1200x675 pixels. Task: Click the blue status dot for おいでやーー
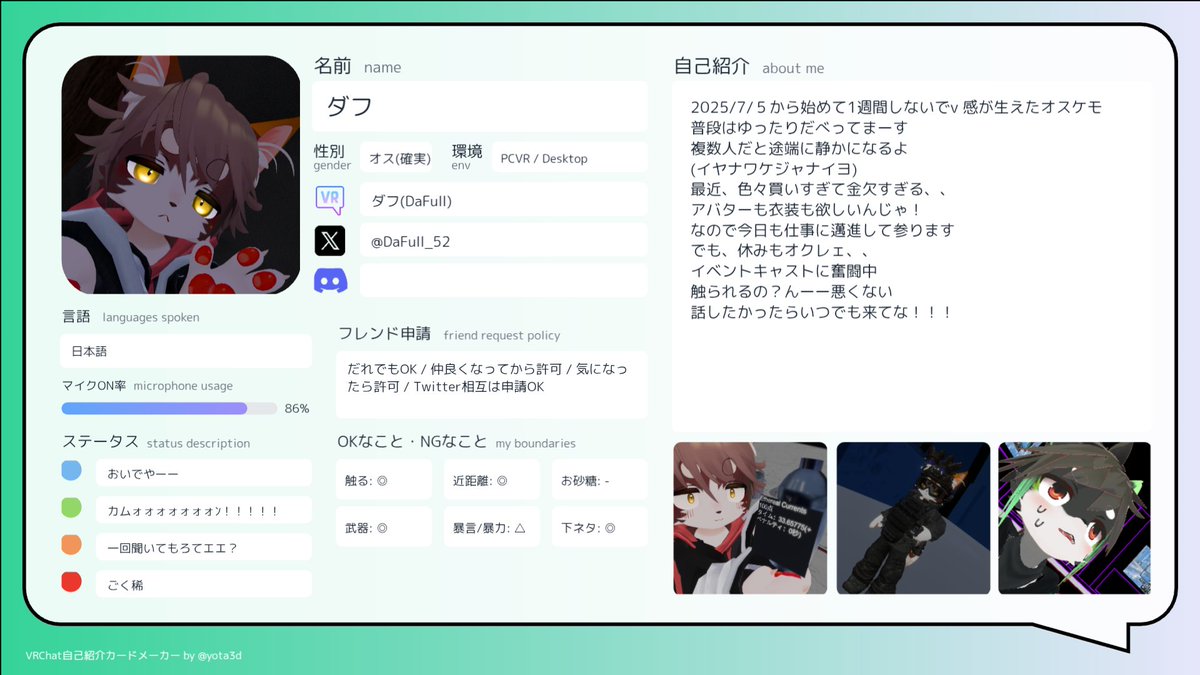[71, 469]
